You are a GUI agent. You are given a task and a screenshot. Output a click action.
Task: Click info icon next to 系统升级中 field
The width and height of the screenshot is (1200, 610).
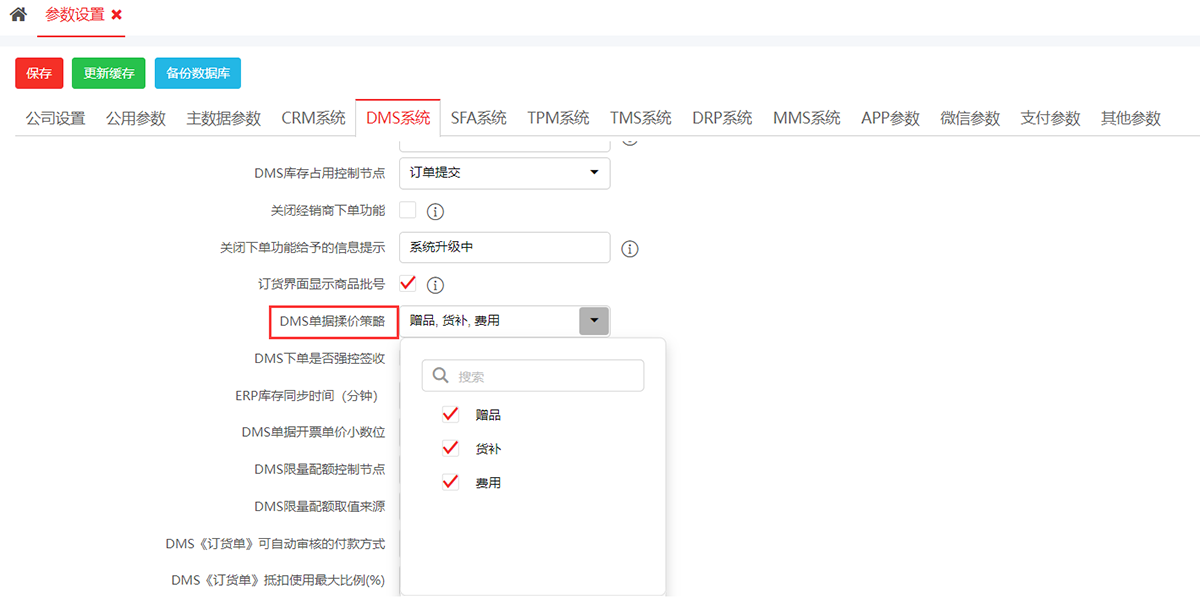[x=629, y=249]
